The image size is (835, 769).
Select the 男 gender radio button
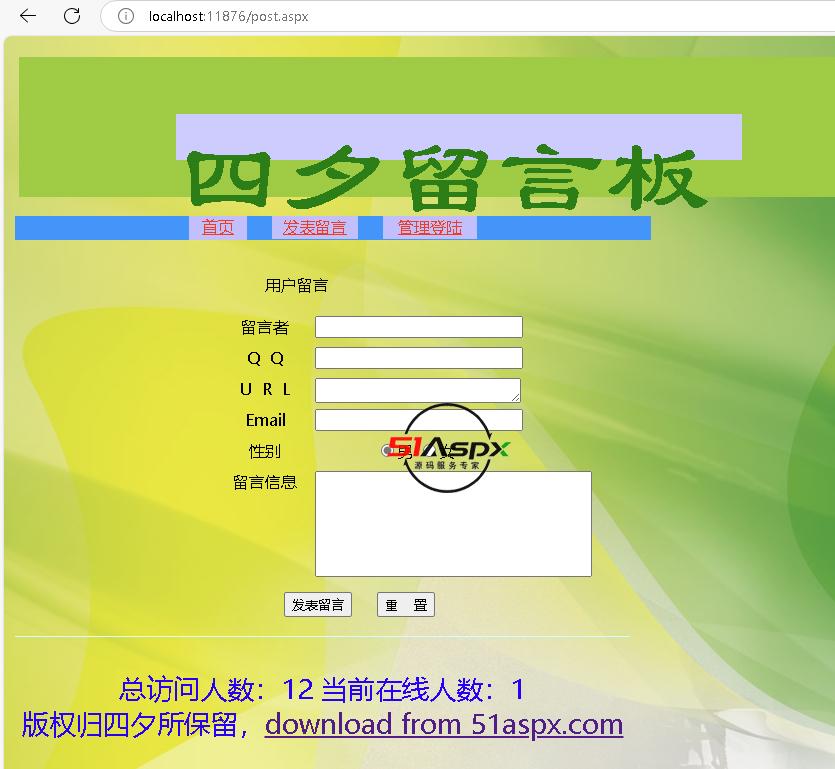pyautogui.click(x=387, y=451)
